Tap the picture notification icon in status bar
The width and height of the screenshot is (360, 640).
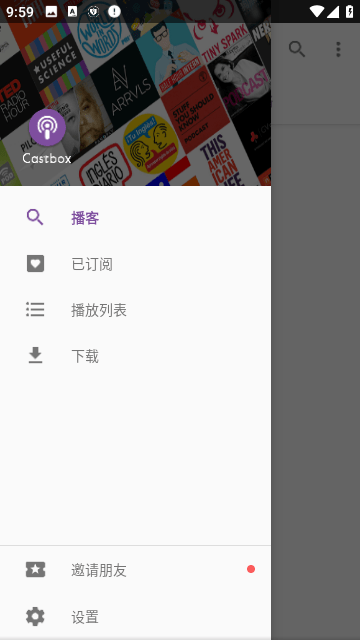coord(51,12)
